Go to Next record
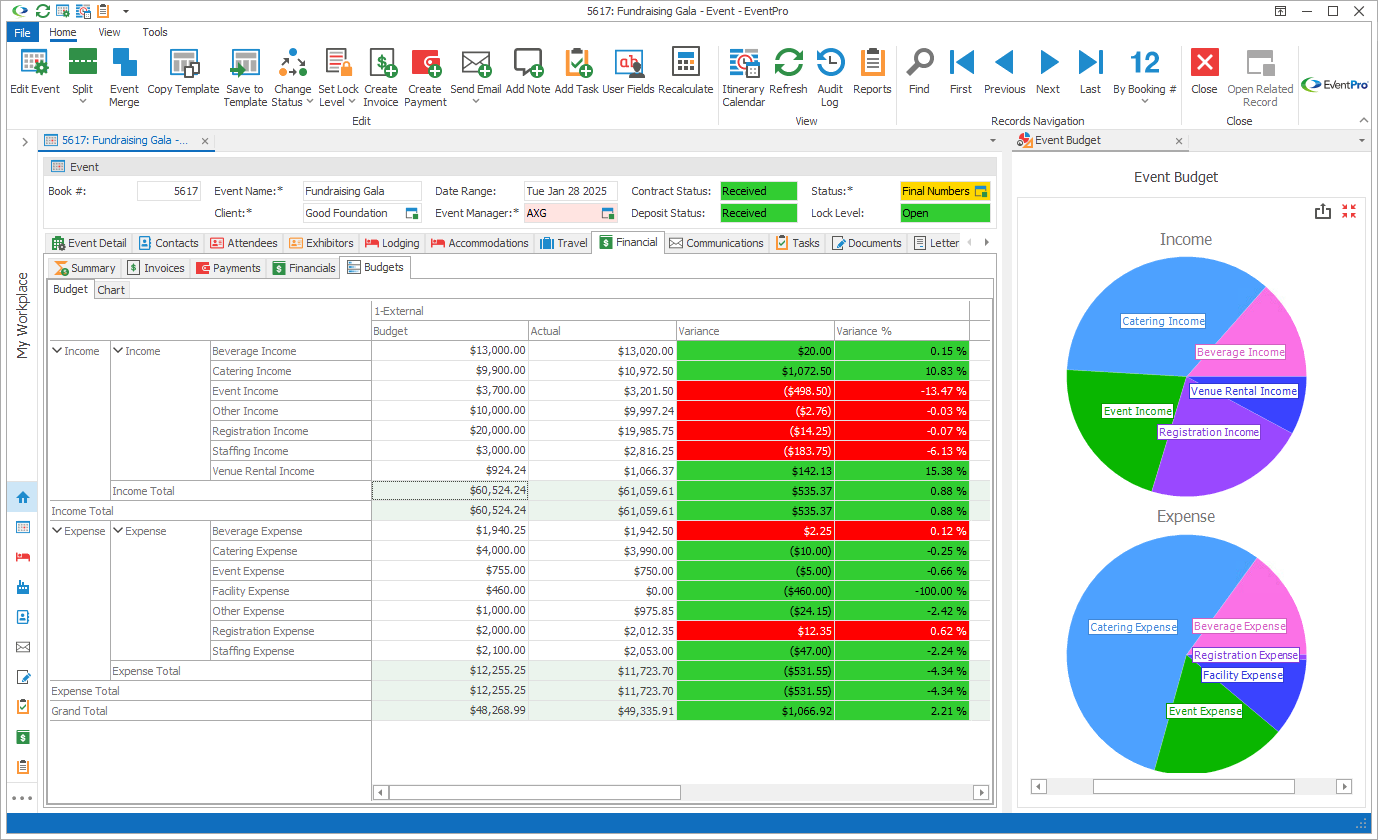This screenshot has width=1378, height=840. pos(1048,63)
